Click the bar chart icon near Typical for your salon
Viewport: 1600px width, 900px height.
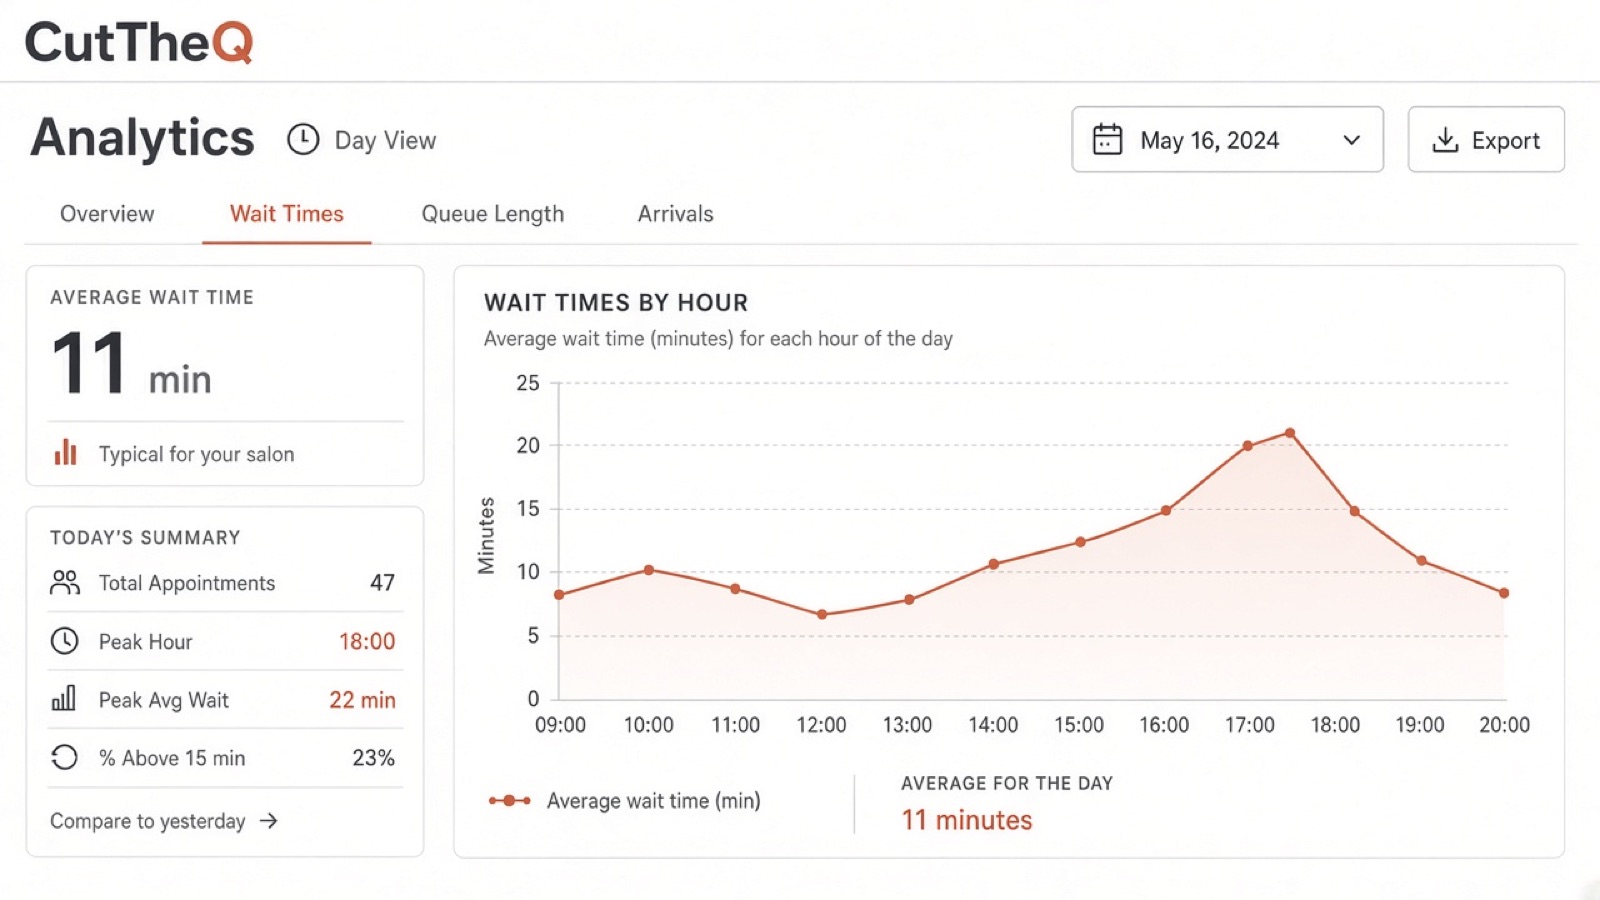[x=66, y=453]
